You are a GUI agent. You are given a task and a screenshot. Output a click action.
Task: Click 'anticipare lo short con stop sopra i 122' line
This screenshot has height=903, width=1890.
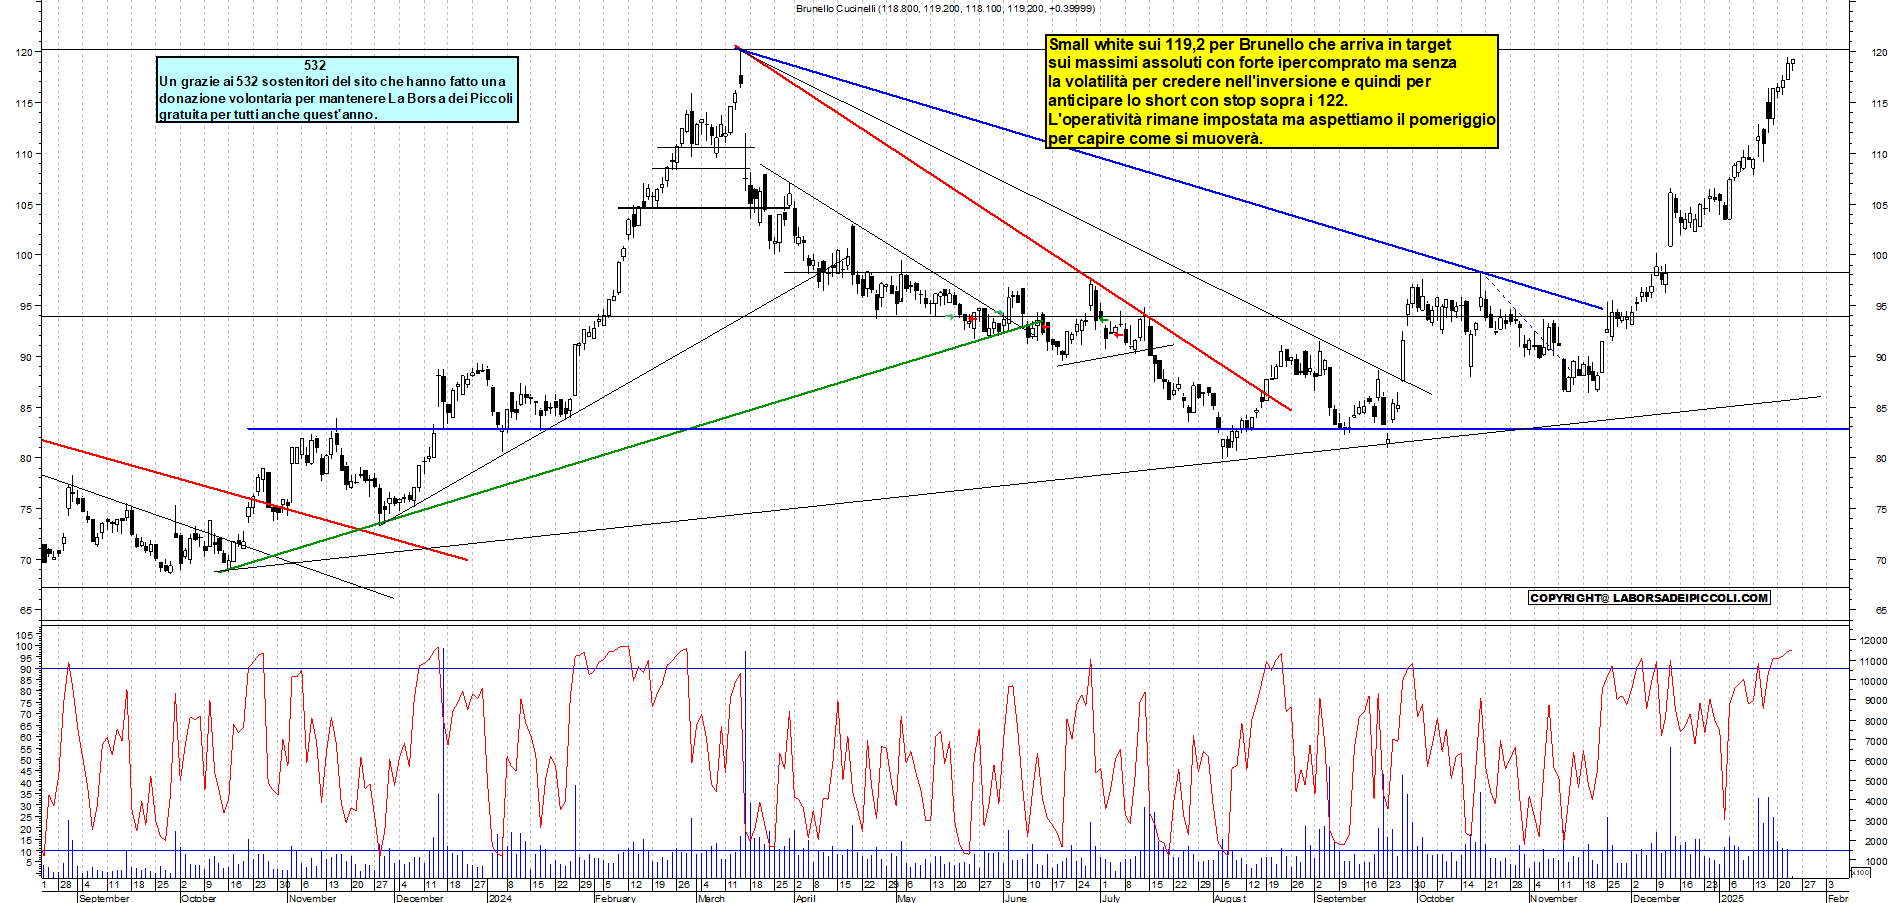[1197, 100]
